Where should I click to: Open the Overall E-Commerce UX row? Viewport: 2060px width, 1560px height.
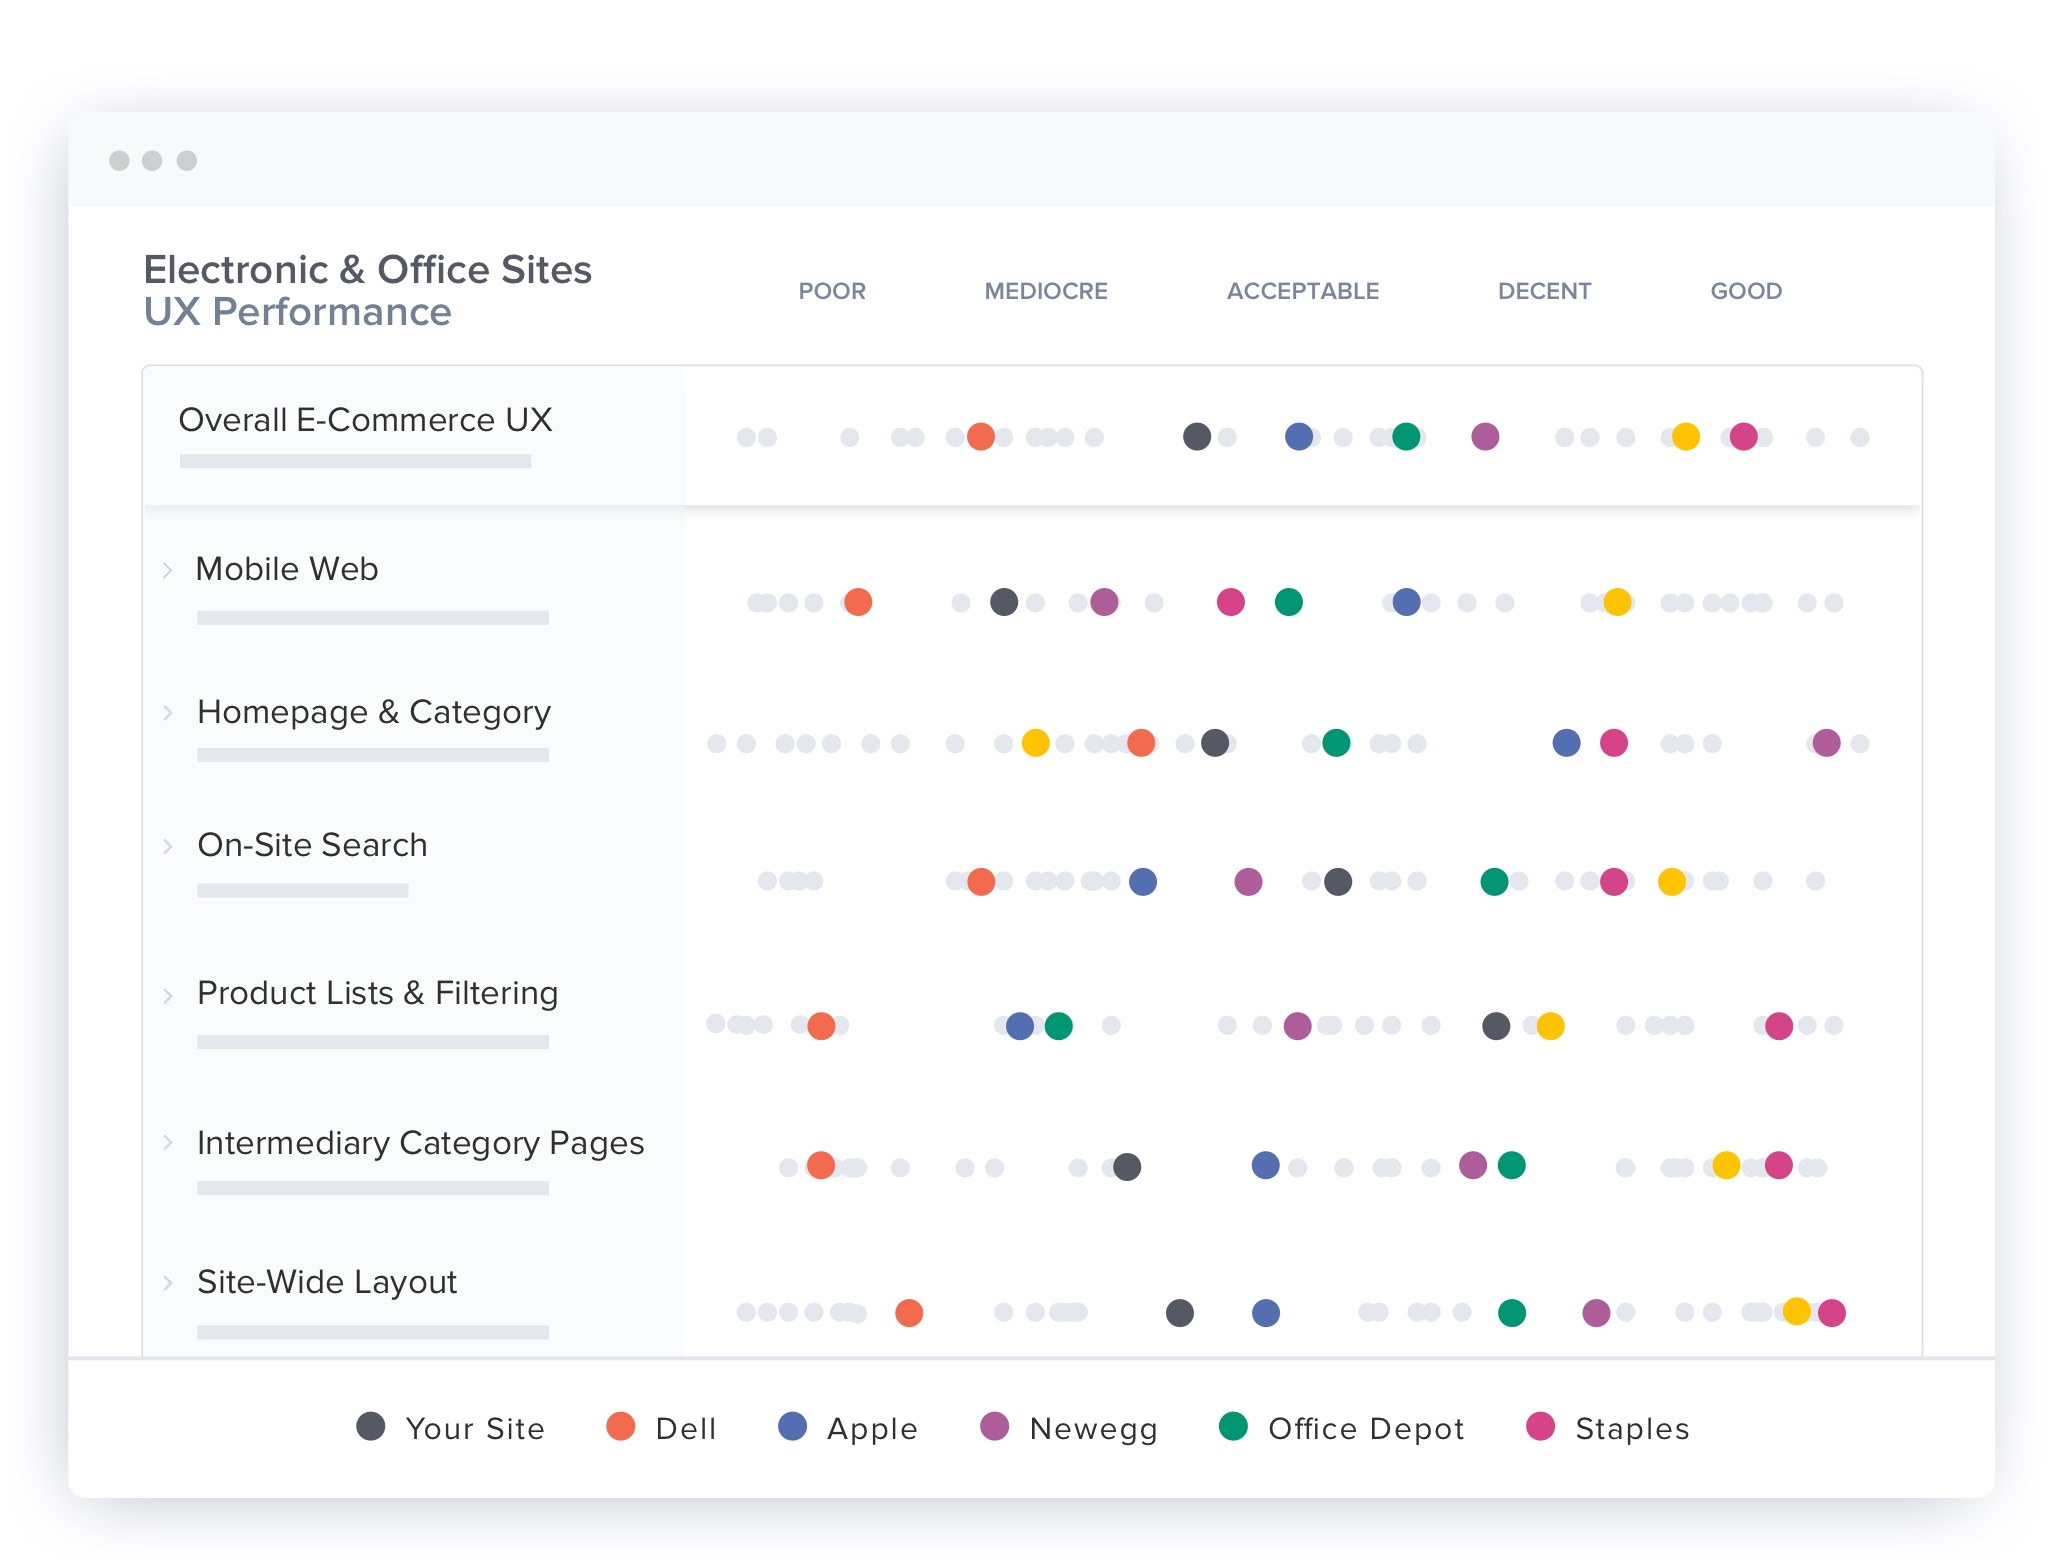(365, 420)
